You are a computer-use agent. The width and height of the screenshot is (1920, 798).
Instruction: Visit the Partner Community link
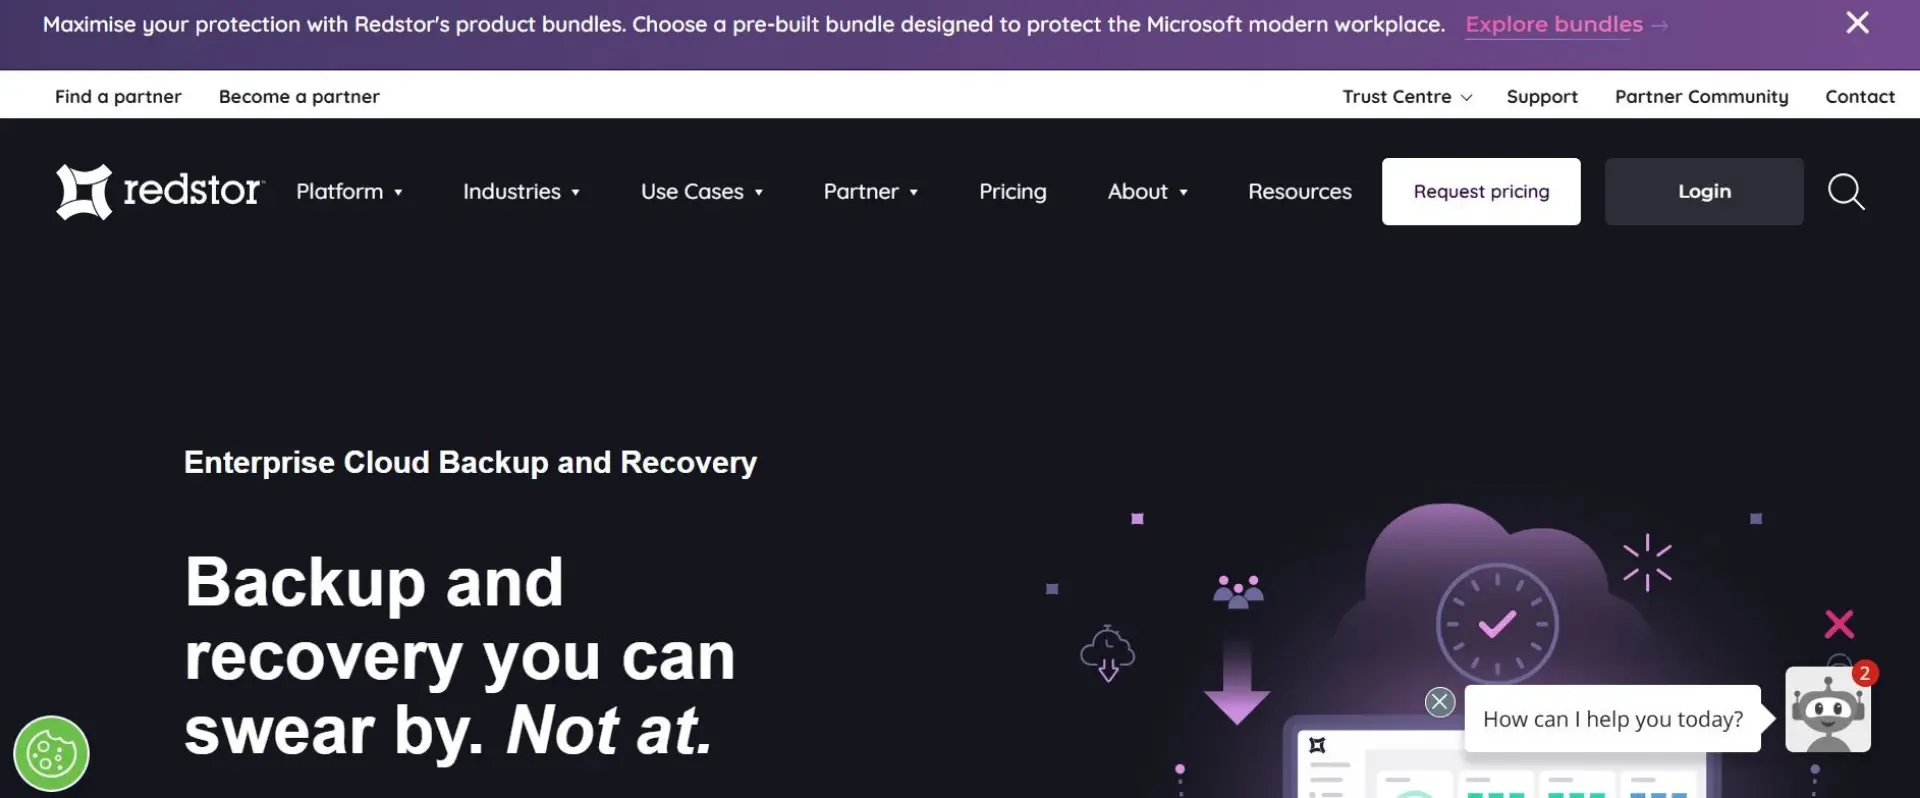click(x=1701, y=97)
